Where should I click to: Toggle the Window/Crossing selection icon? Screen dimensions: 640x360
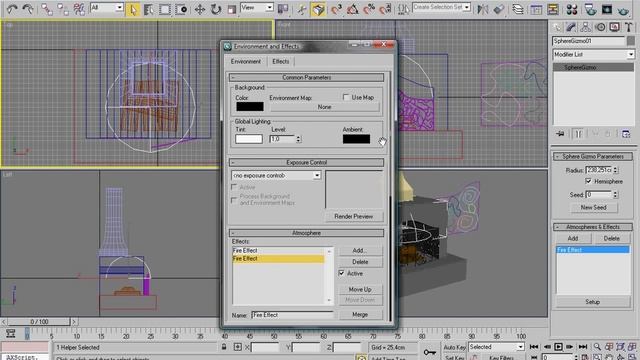(x=181, y=9)
